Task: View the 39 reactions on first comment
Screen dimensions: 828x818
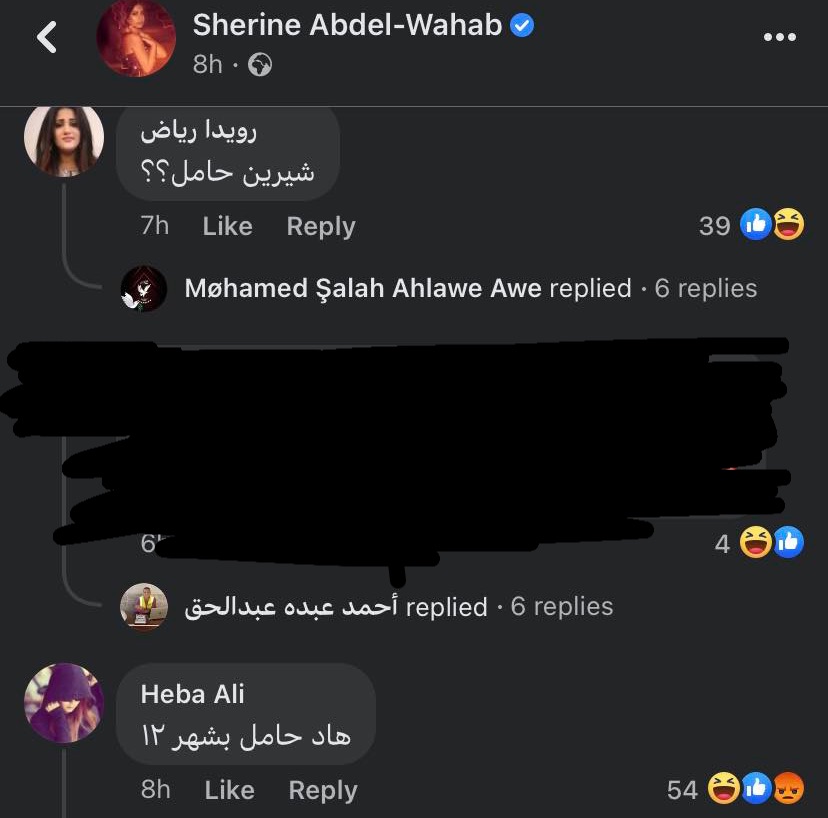Action: [751, 225]
